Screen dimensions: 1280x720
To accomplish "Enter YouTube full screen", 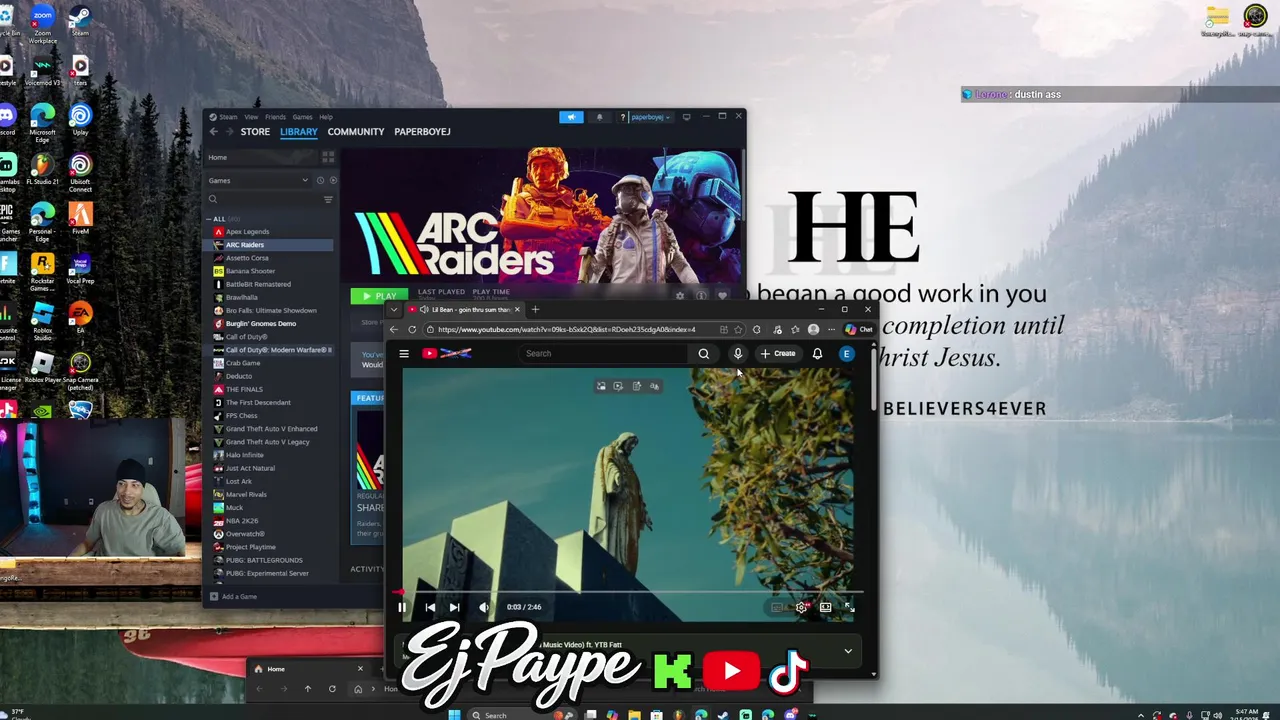I will click(x=849, y=607).
